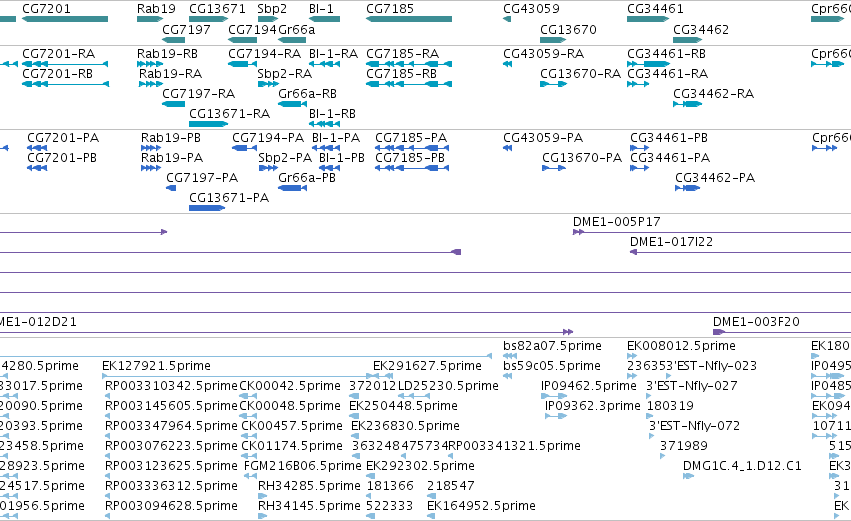This screenshot has width=851, height=521.
Task: Select the gene label reading exactly CG7201
Action: click(46, 9)
